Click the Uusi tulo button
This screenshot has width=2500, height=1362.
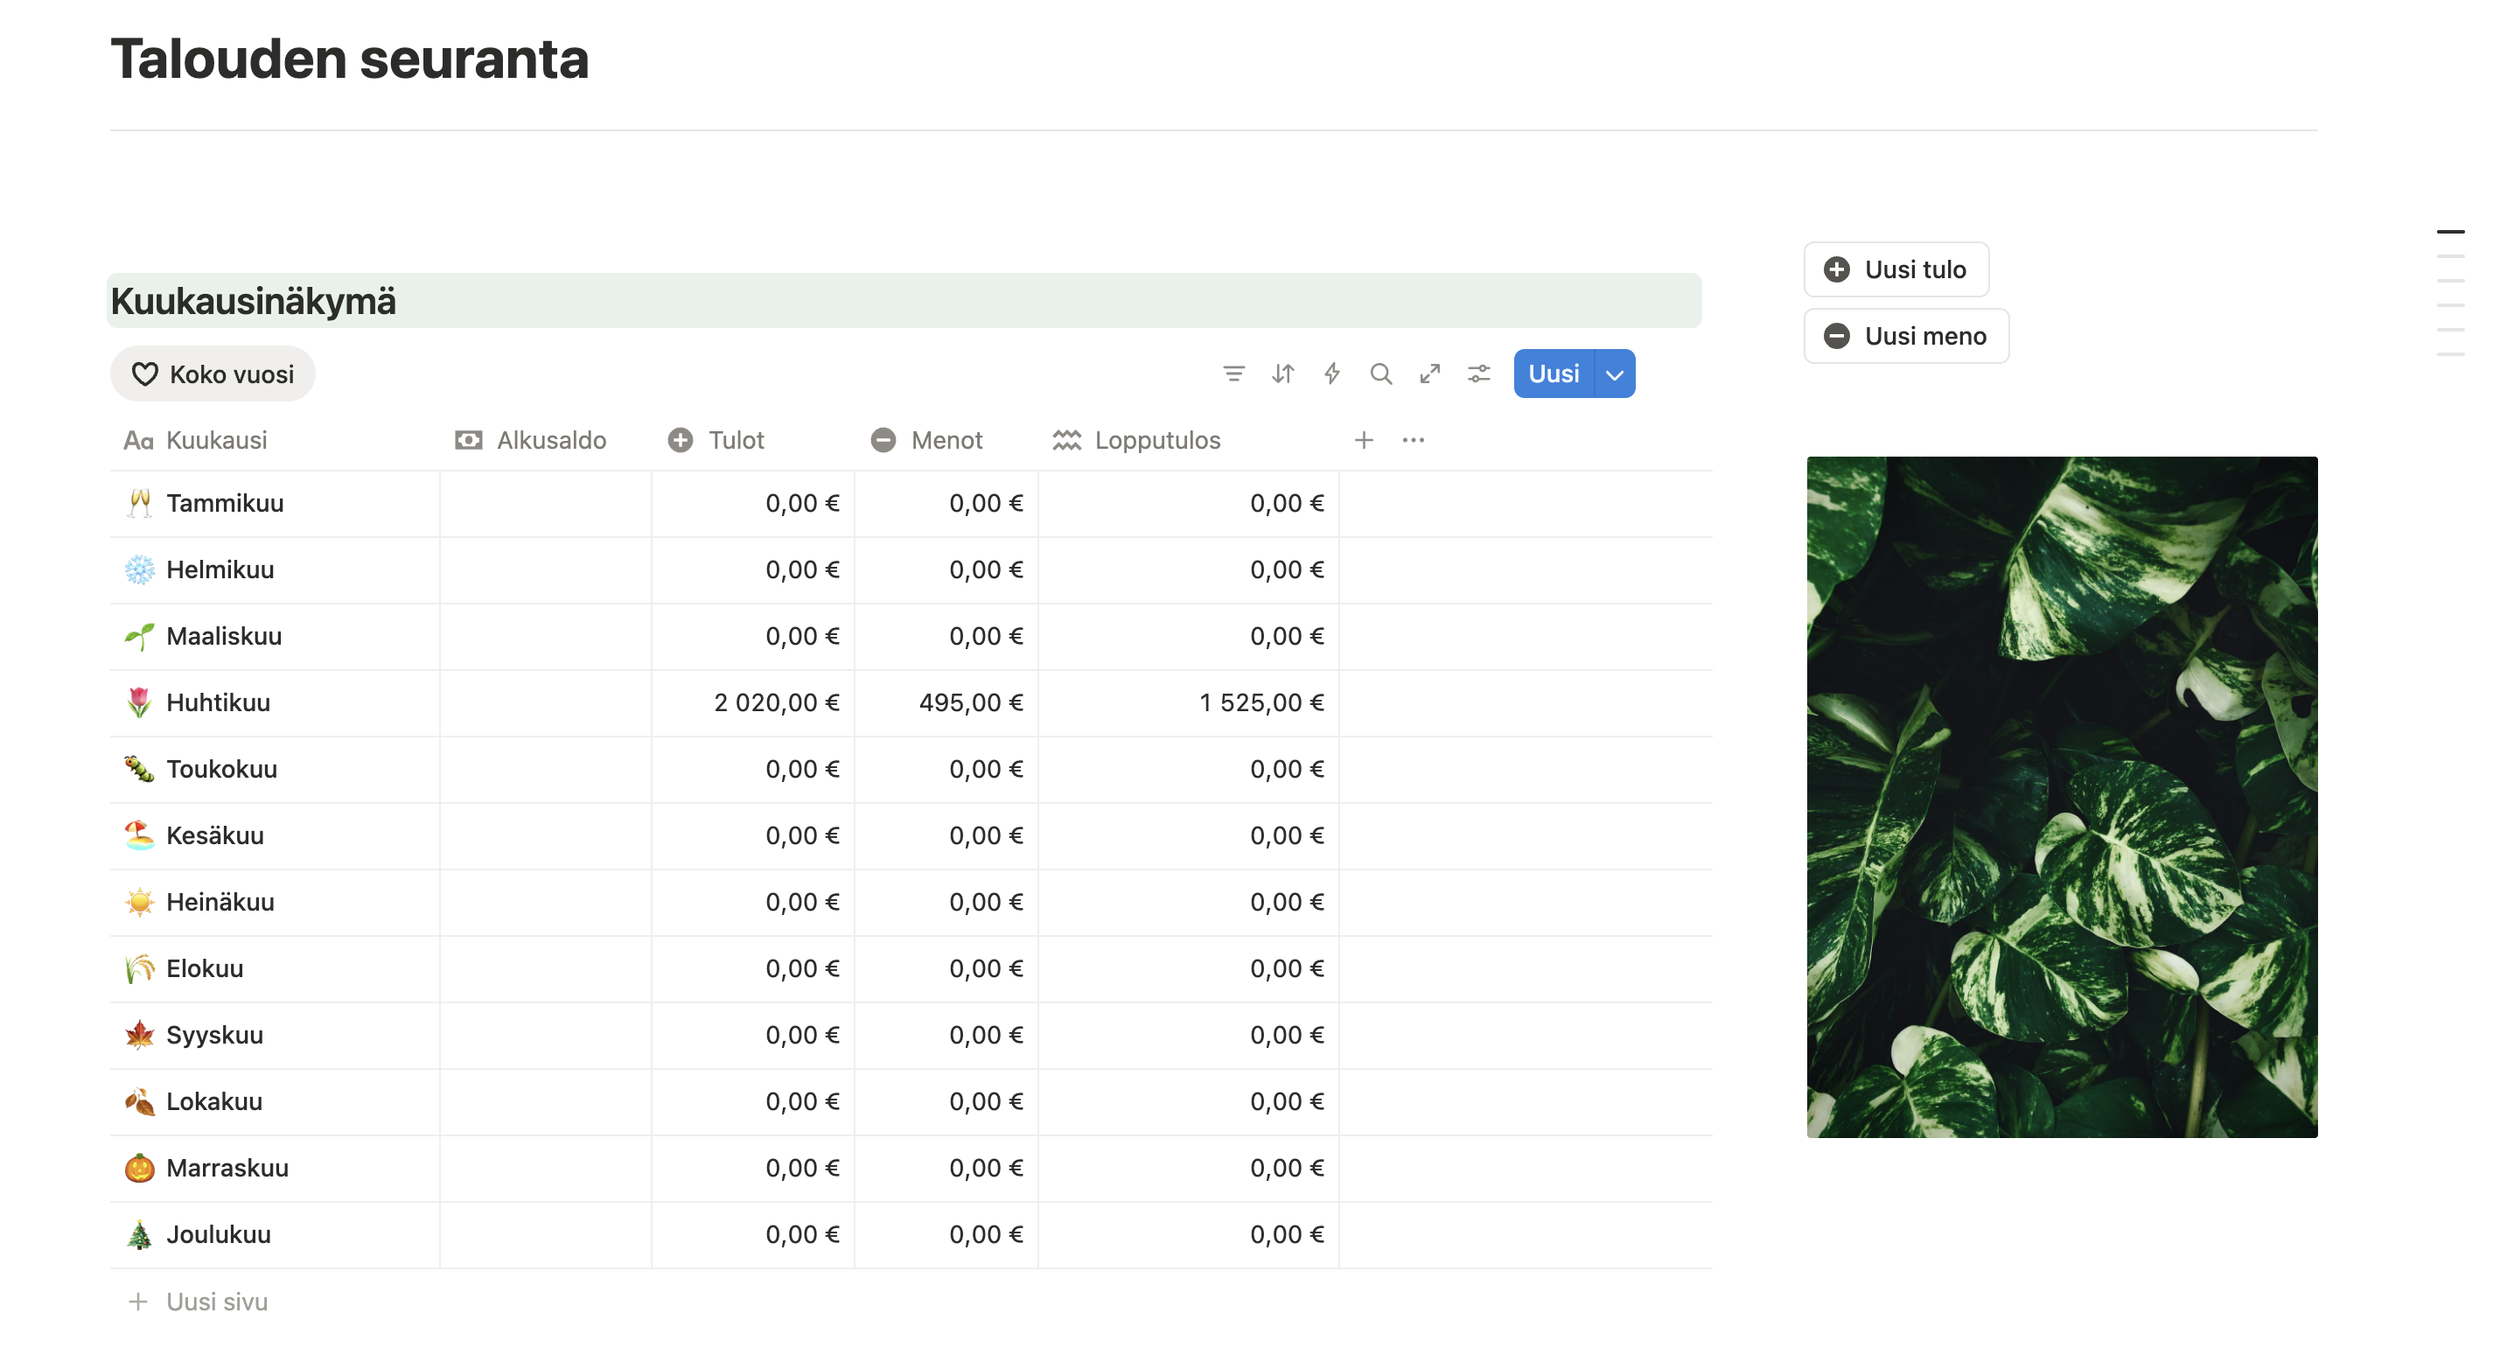[x=1896, y=269]
